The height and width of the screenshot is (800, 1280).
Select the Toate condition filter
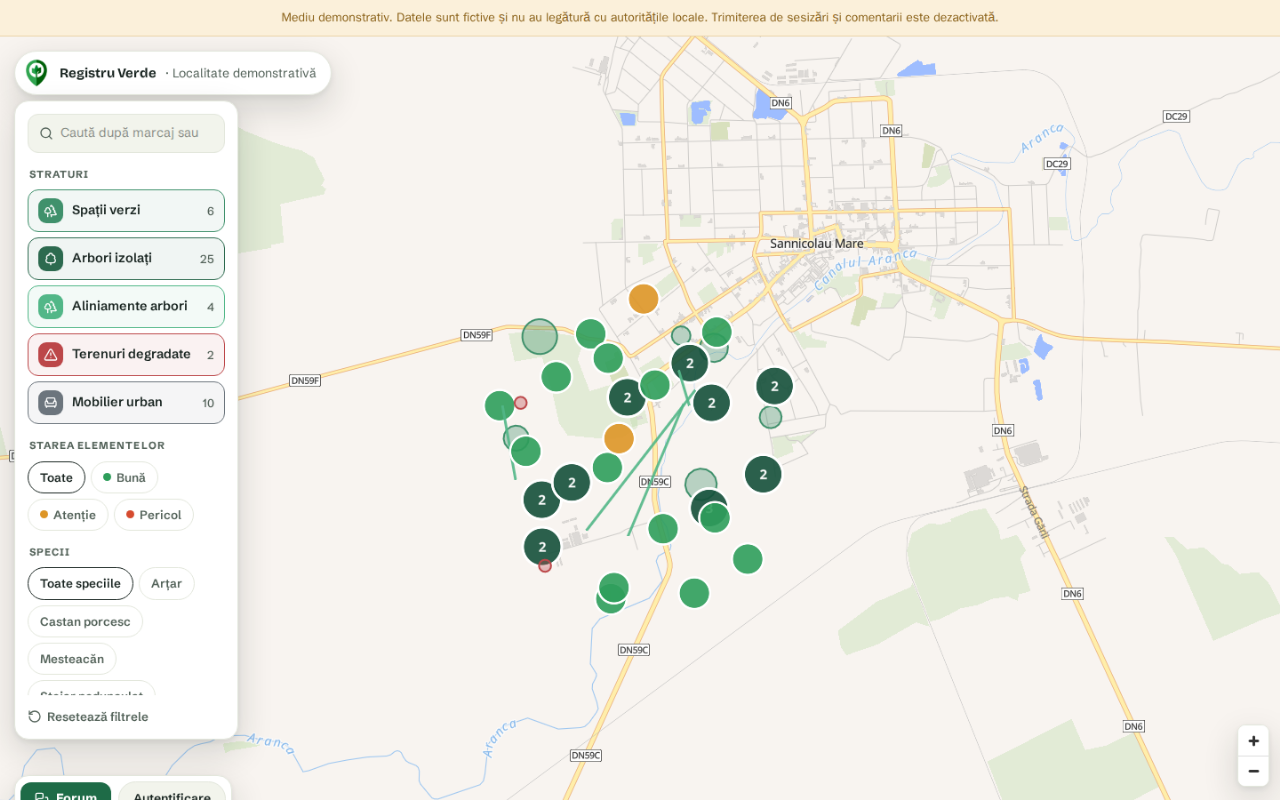click(56, 478)
